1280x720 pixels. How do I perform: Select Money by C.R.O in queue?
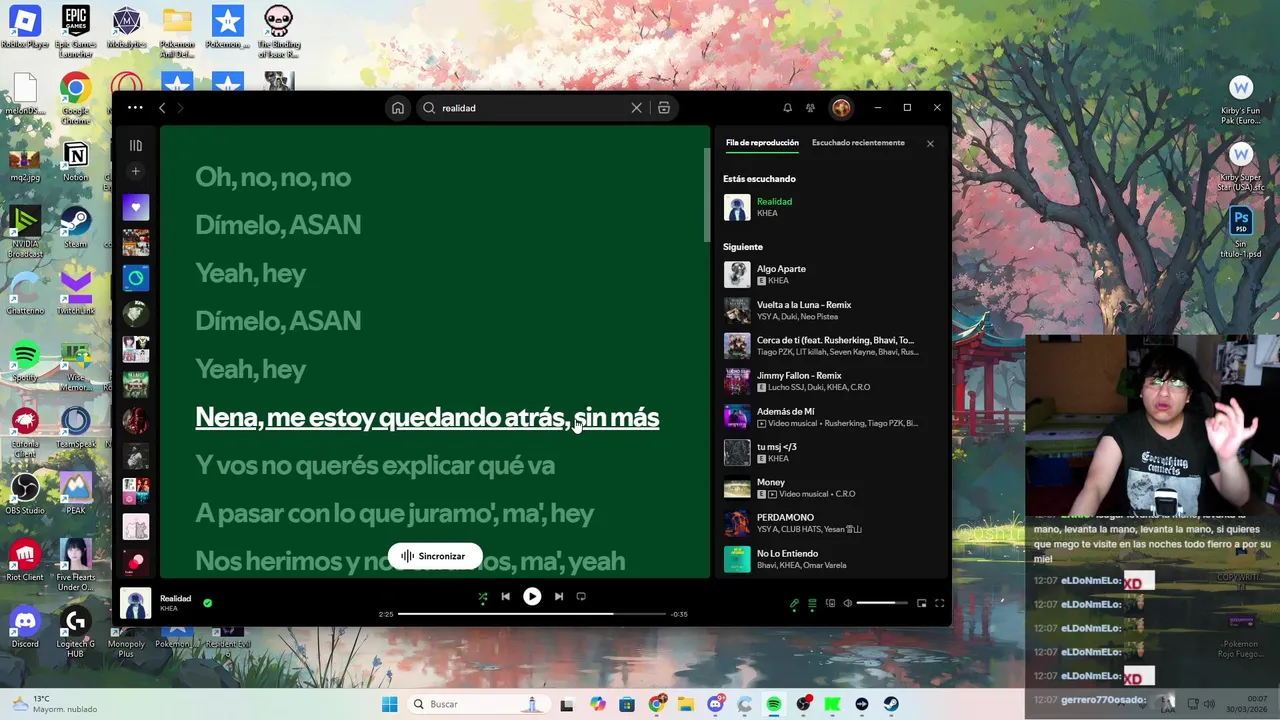click(x=828, y=488)
